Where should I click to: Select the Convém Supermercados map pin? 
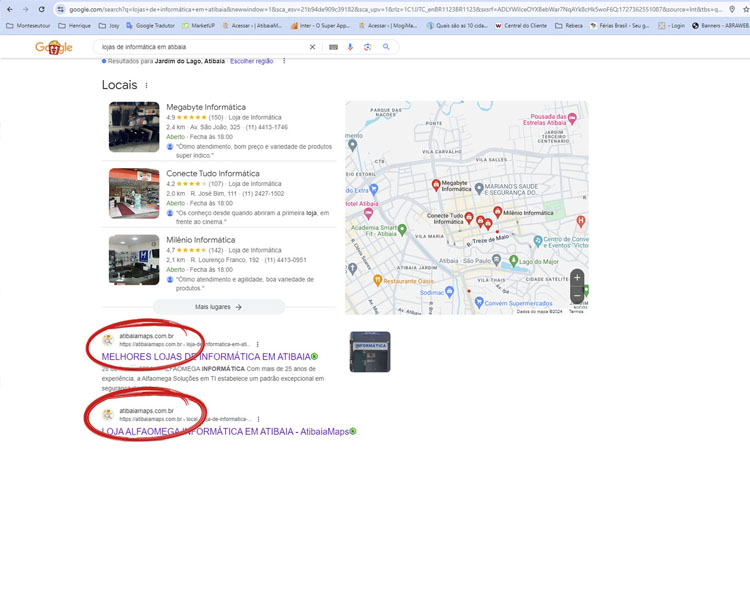[x=479, y=302]
